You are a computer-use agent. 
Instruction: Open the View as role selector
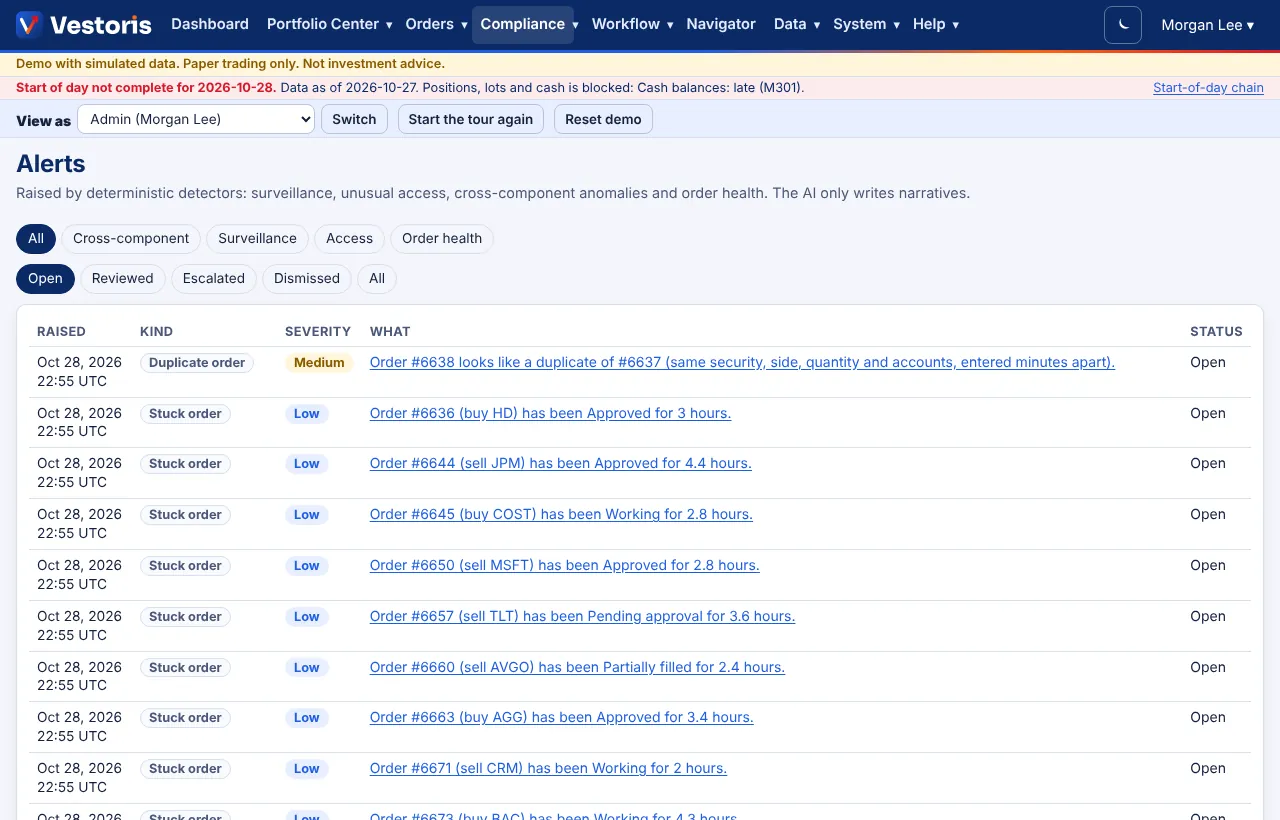coord(196,119)
